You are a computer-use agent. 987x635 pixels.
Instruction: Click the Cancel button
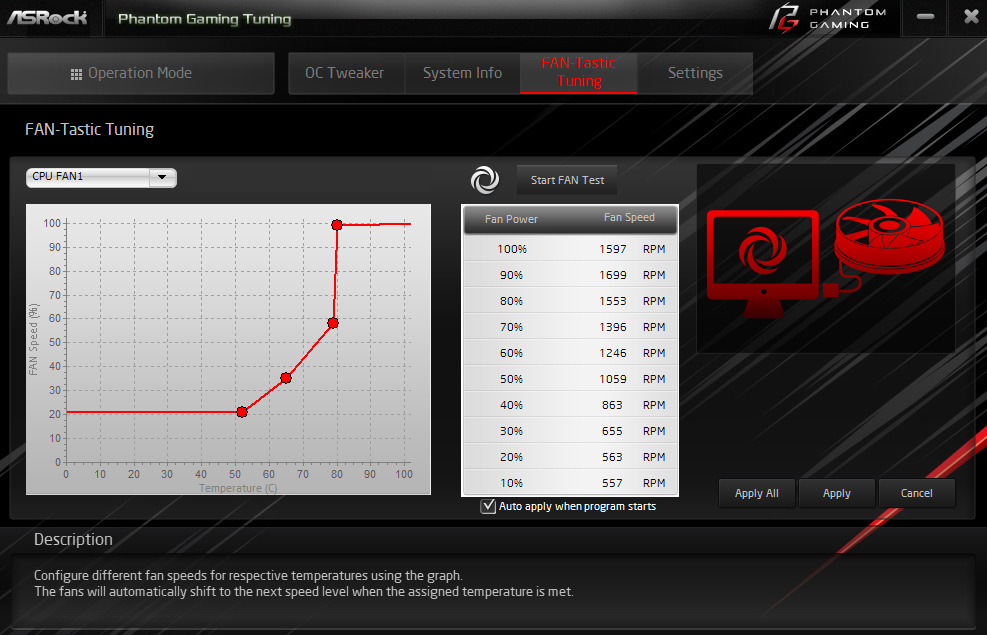[x=916, y=493]
